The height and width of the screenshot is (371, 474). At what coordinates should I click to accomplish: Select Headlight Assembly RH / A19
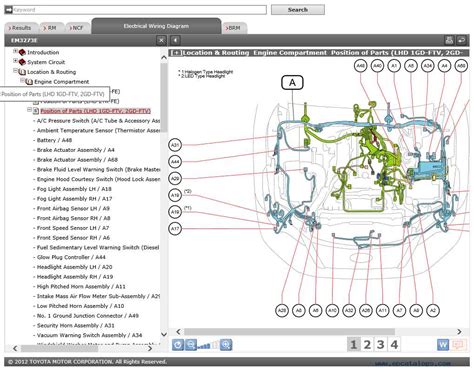pos(75,277)
